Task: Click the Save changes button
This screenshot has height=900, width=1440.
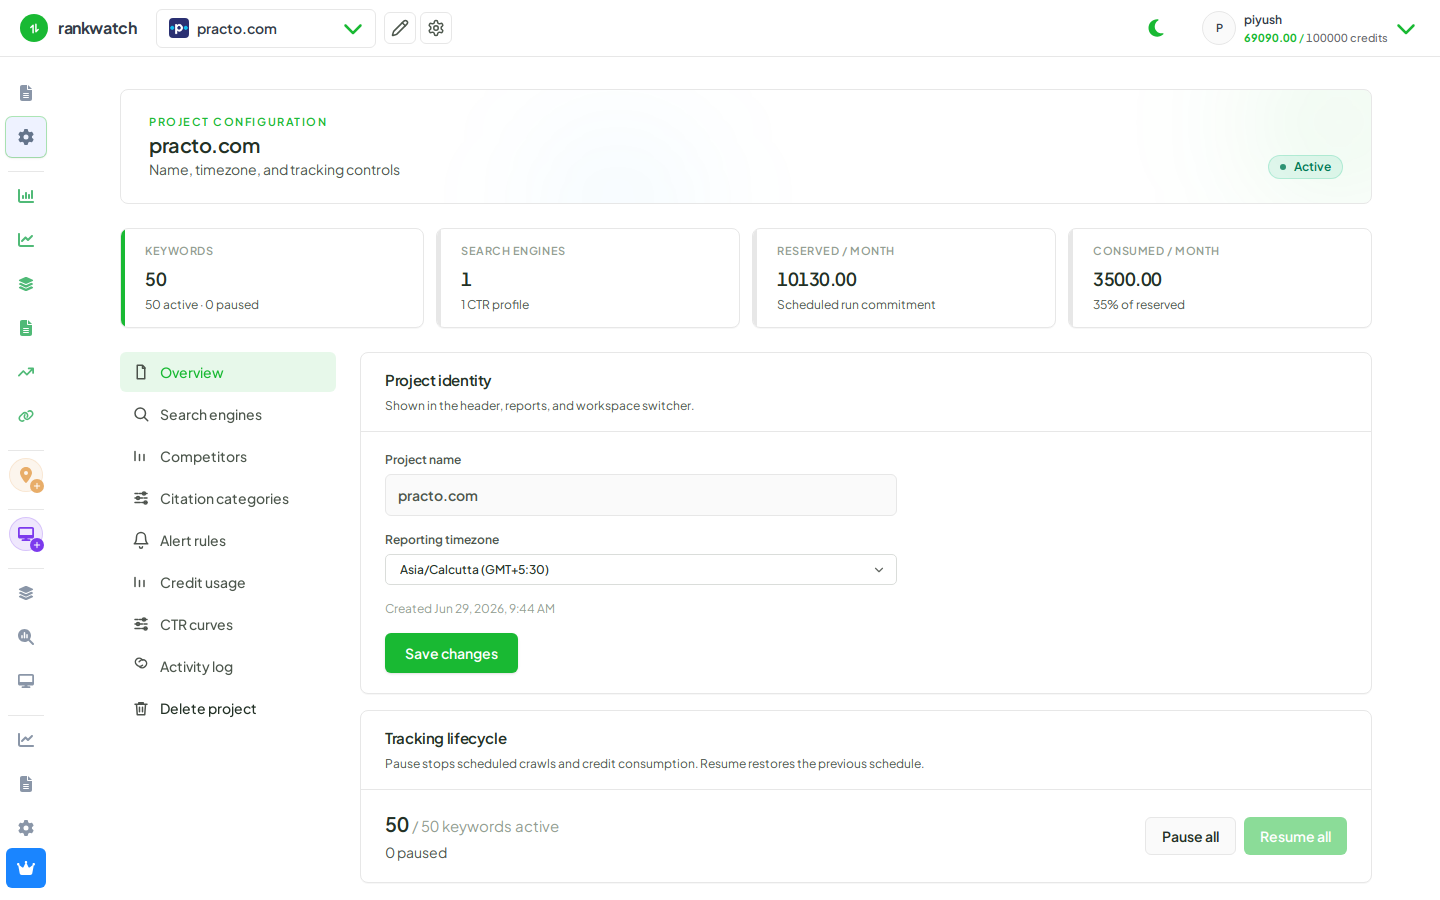Action: 451,653
